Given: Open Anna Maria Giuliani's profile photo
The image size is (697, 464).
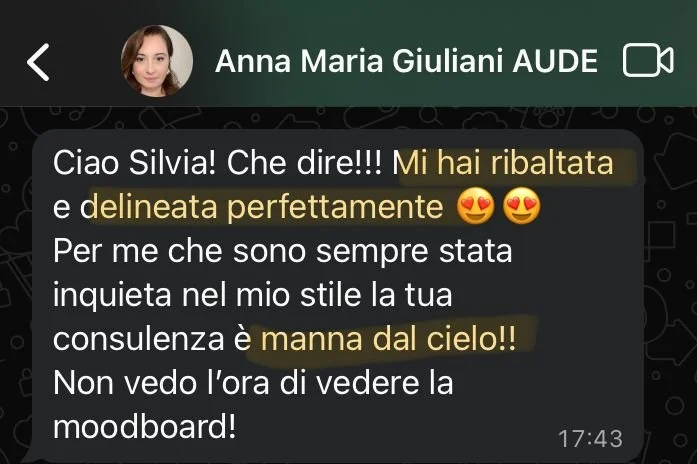Looking at the screenshot, I should tap(157, 61).
